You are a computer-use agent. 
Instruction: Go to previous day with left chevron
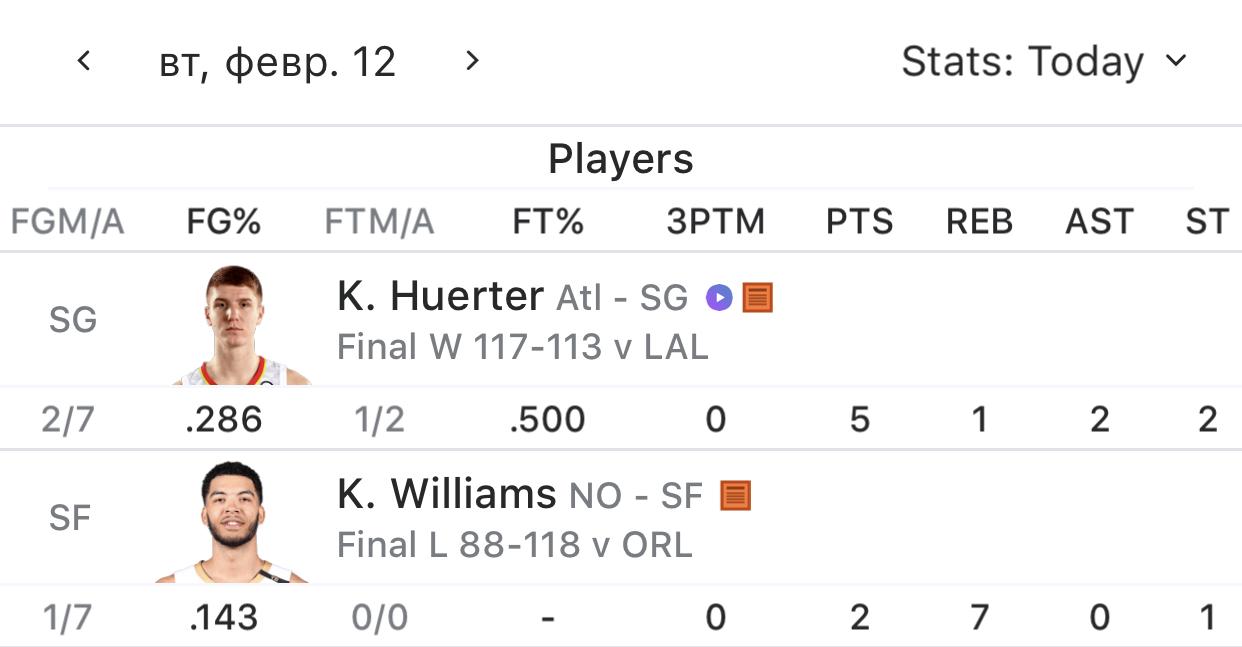84,61
